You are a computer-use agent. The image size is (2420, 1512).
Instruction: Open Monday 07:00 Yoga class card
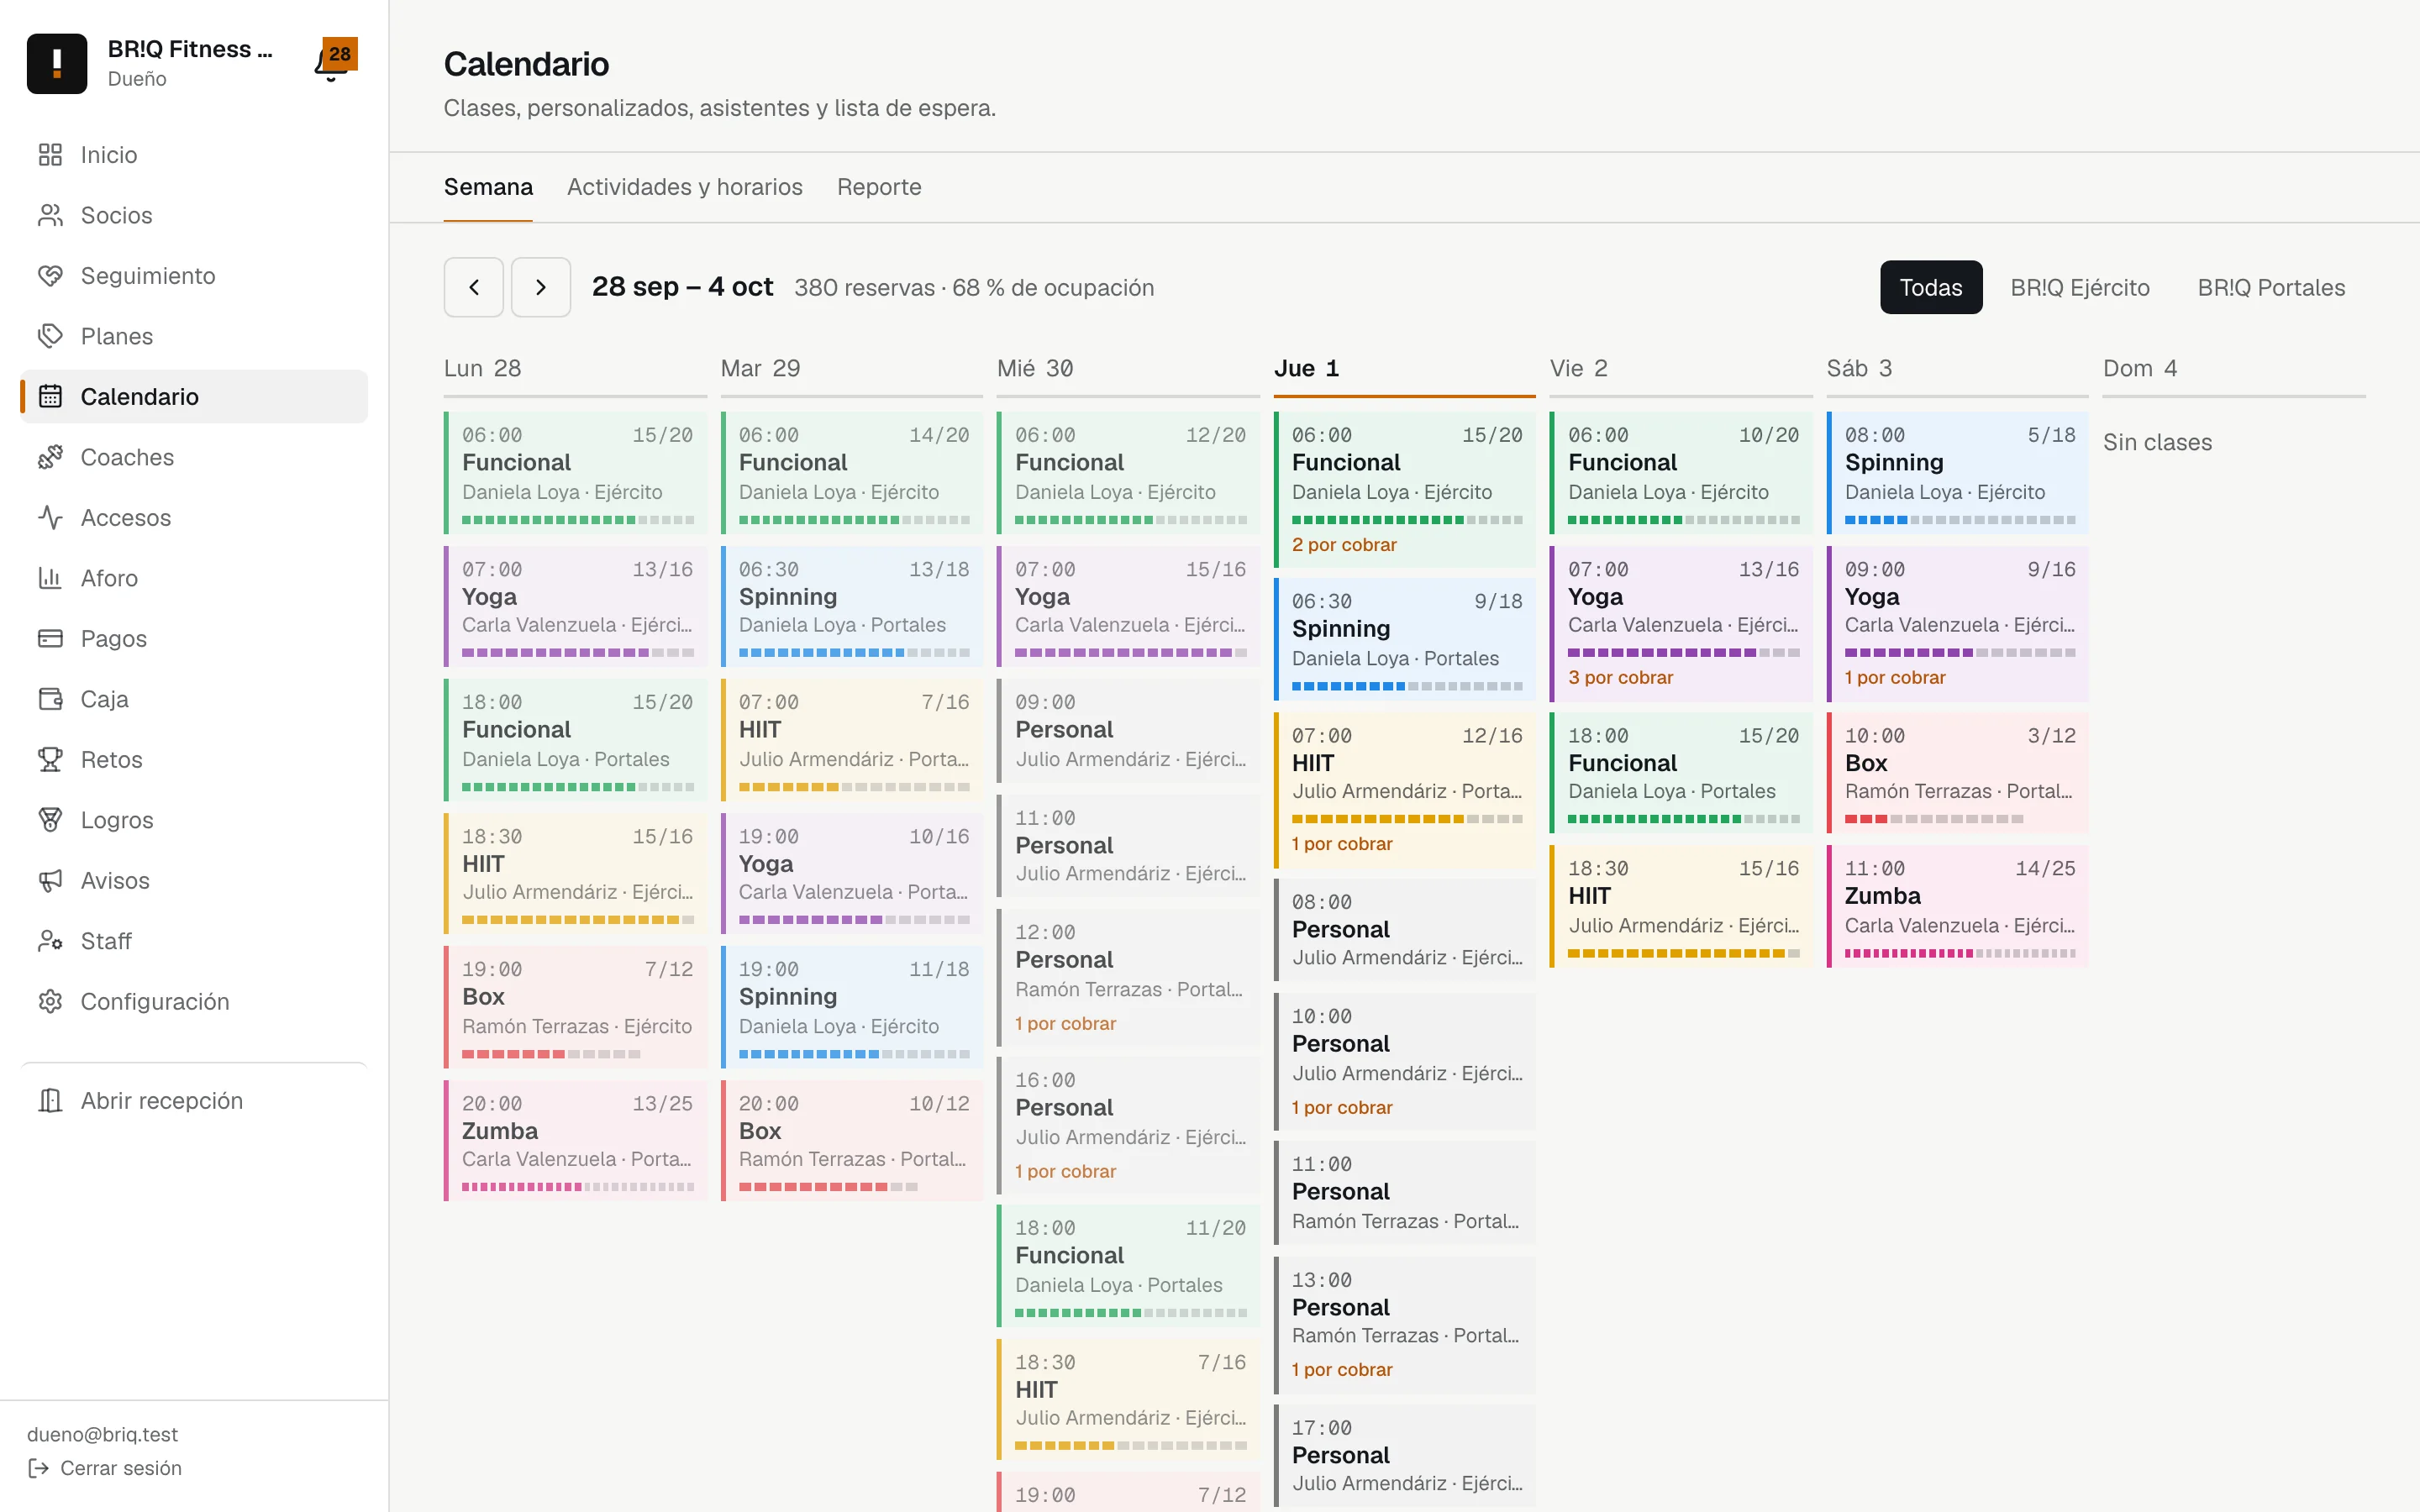click(x=576, y=607)
